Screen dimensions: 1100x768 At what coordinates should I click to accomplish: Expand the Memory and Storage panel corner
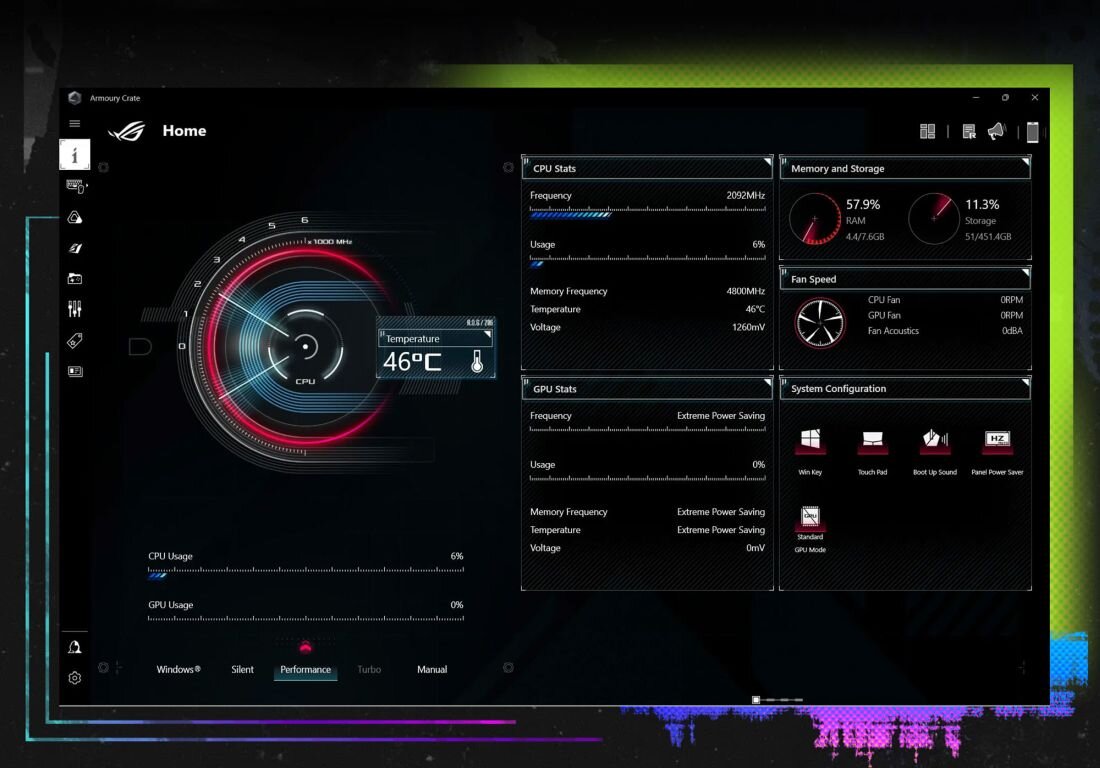[x=1024, y=161]
